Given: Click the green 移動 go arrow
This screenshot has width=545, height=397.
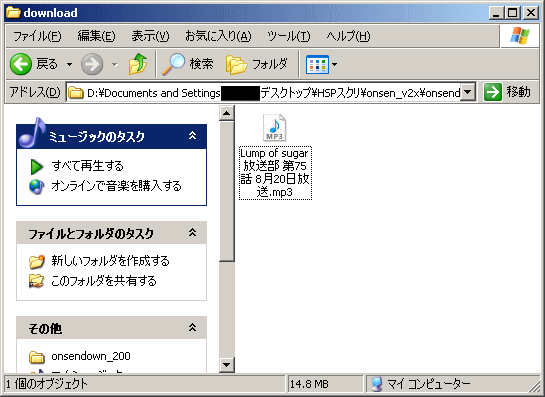Looking at the screenshot, I should point(493,92).
